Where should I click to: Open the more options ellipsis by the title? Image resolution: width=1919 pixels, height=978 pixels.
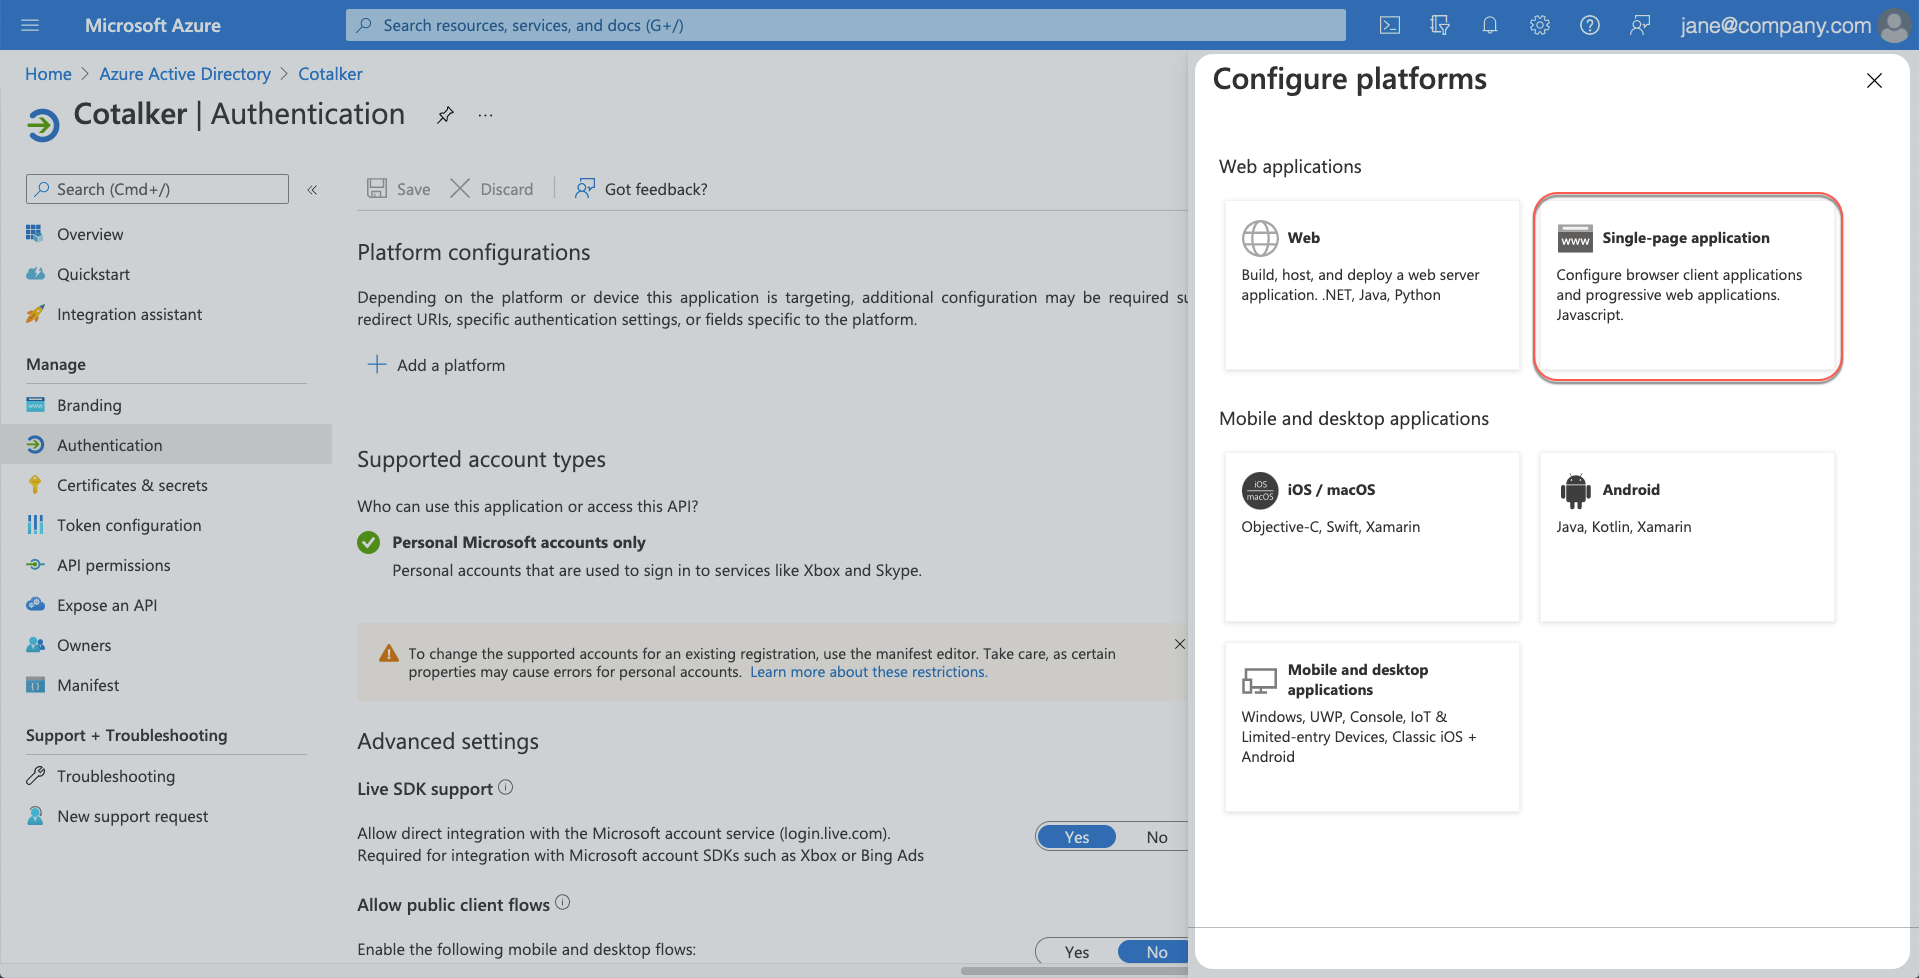[485, 115]
